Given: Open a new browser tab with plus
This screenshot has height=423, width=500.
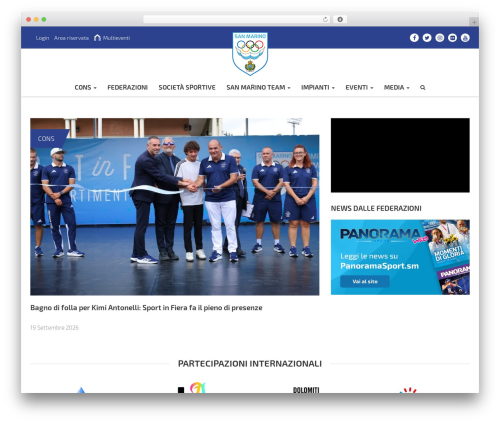Looking at the screenshot, I should click(474, 22).
